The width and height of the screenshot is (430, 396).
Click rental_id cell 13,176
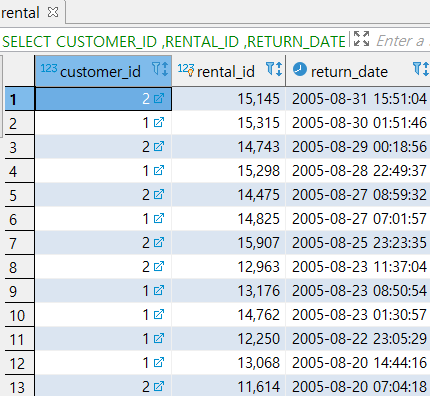click(229, 291)
